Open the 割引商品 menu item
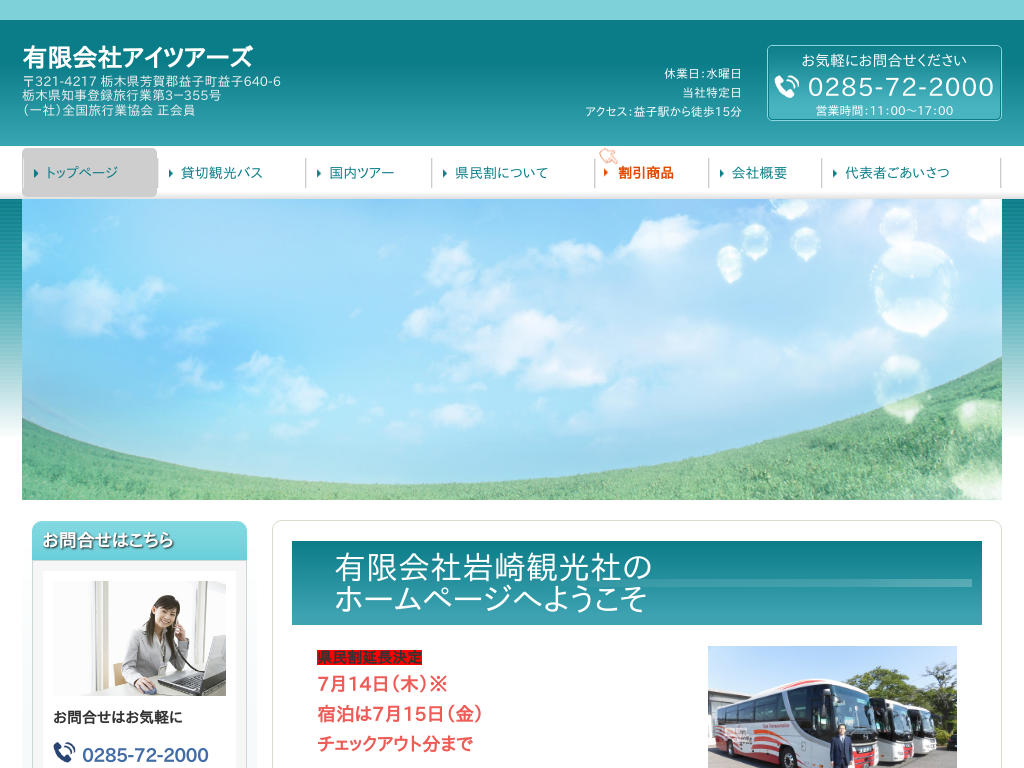Image resolution: width=1024 pixels, height=768 pixels. point(645,173)
